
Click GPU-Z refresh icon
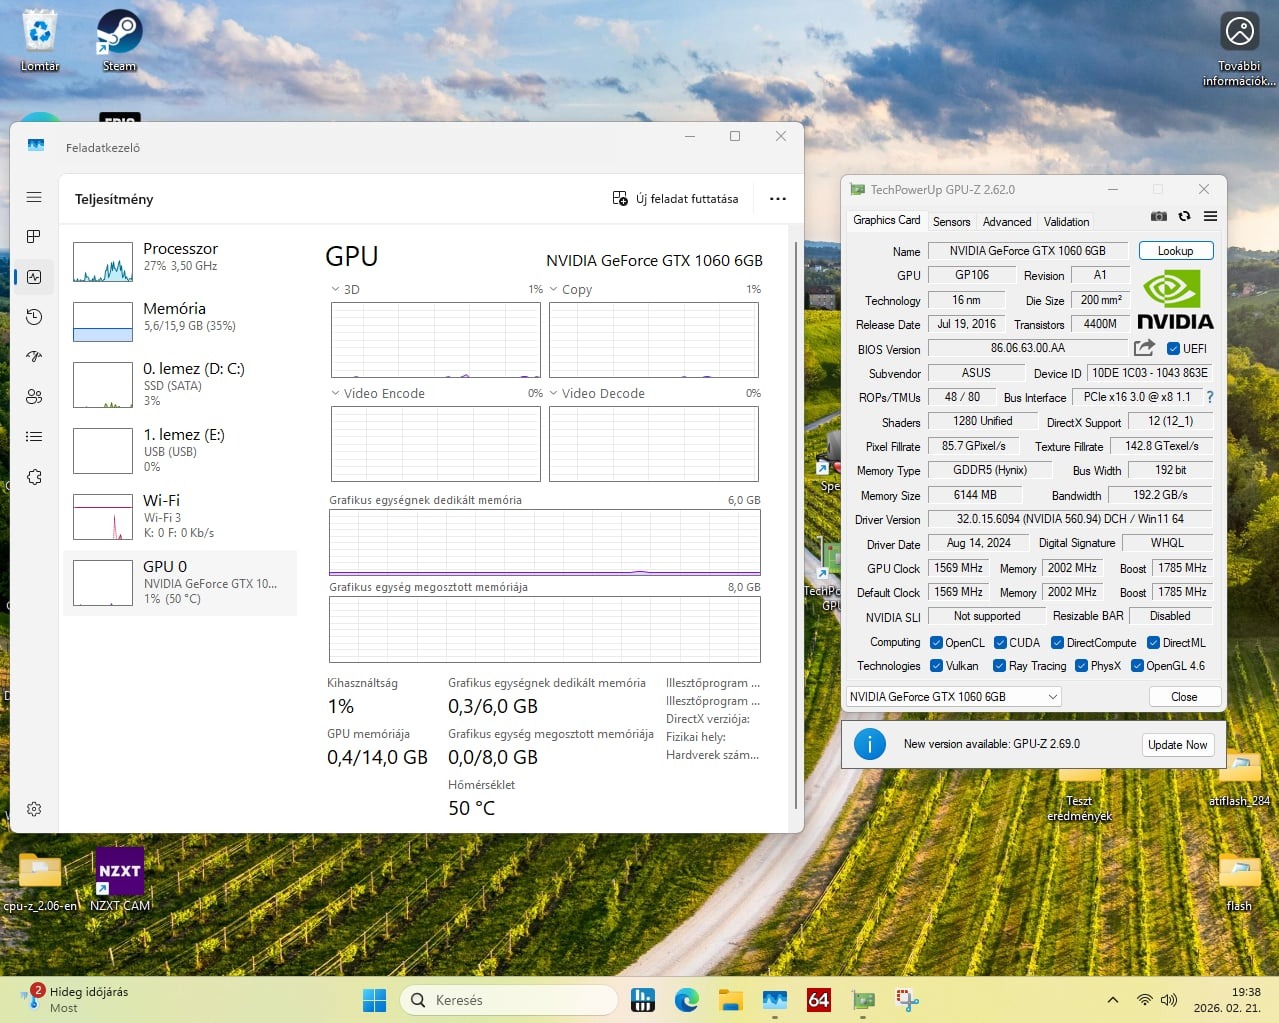[1184, 216]
